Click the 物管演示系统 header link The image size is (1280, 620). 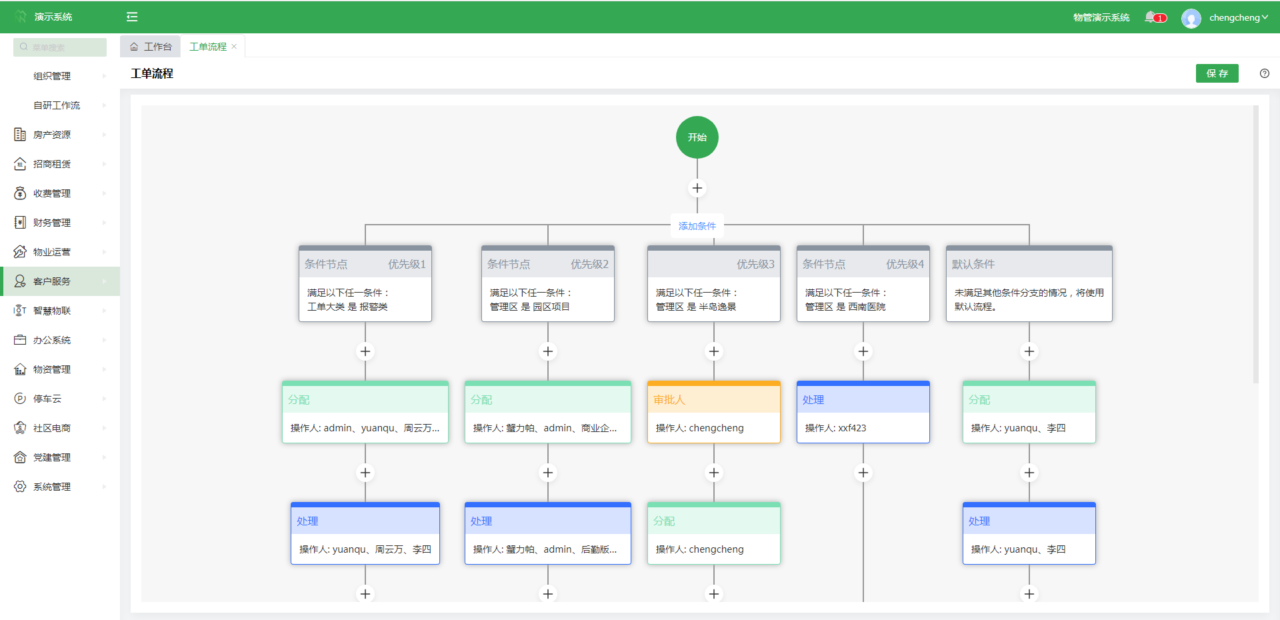[1101, 17]
